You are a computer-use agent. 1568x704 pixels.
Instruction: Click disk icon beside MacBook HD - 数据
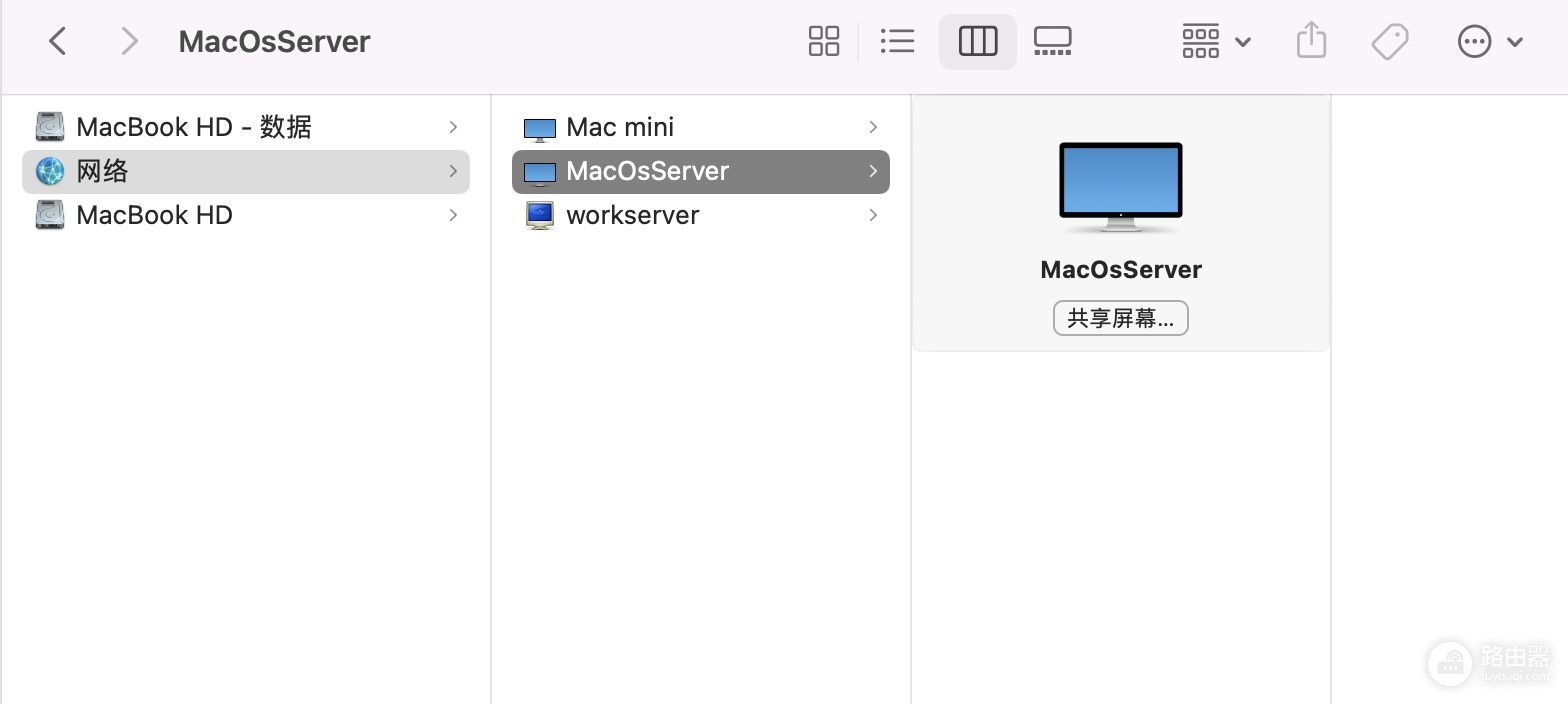point(50,127)
